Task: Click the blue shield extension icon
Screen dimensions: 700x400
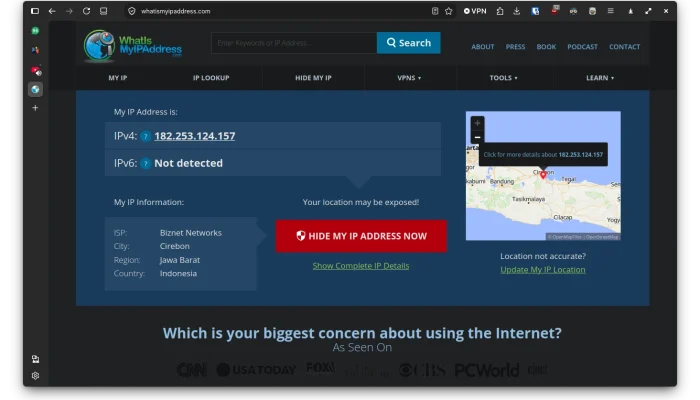Action: pos(535,11)
